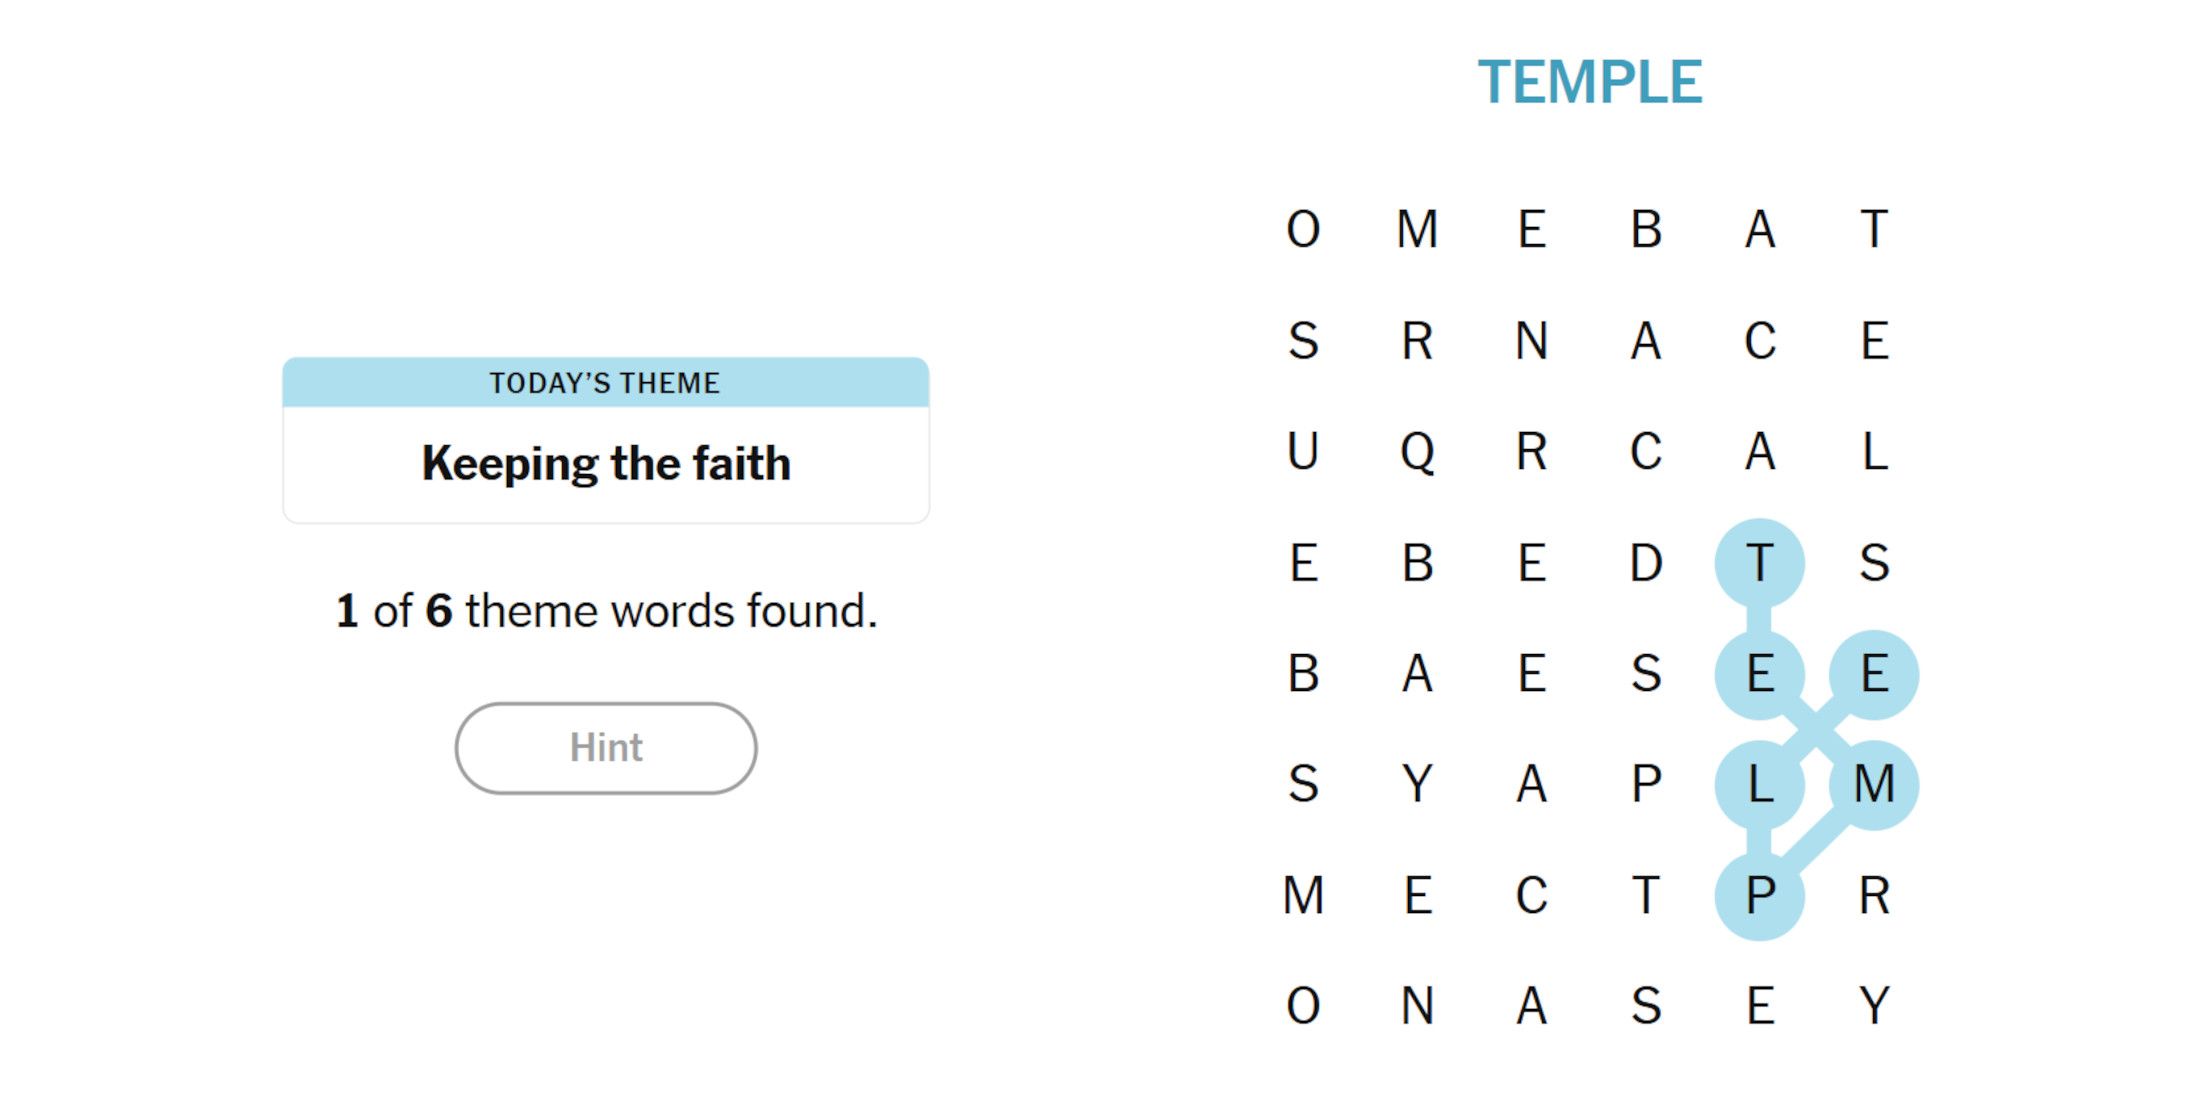Select the letter Q in the grid
Screen dimensions: 2200x1100
1417,452
